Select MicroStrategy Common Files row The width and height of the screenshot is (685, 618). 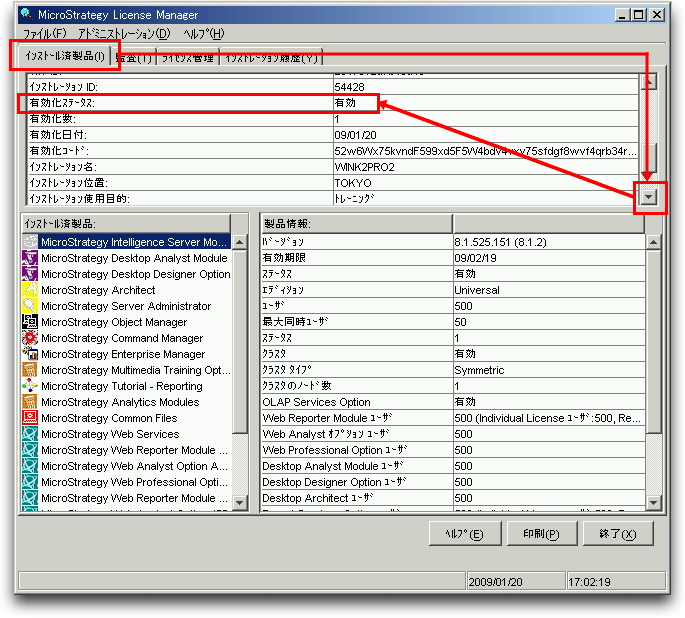[126, 418]
